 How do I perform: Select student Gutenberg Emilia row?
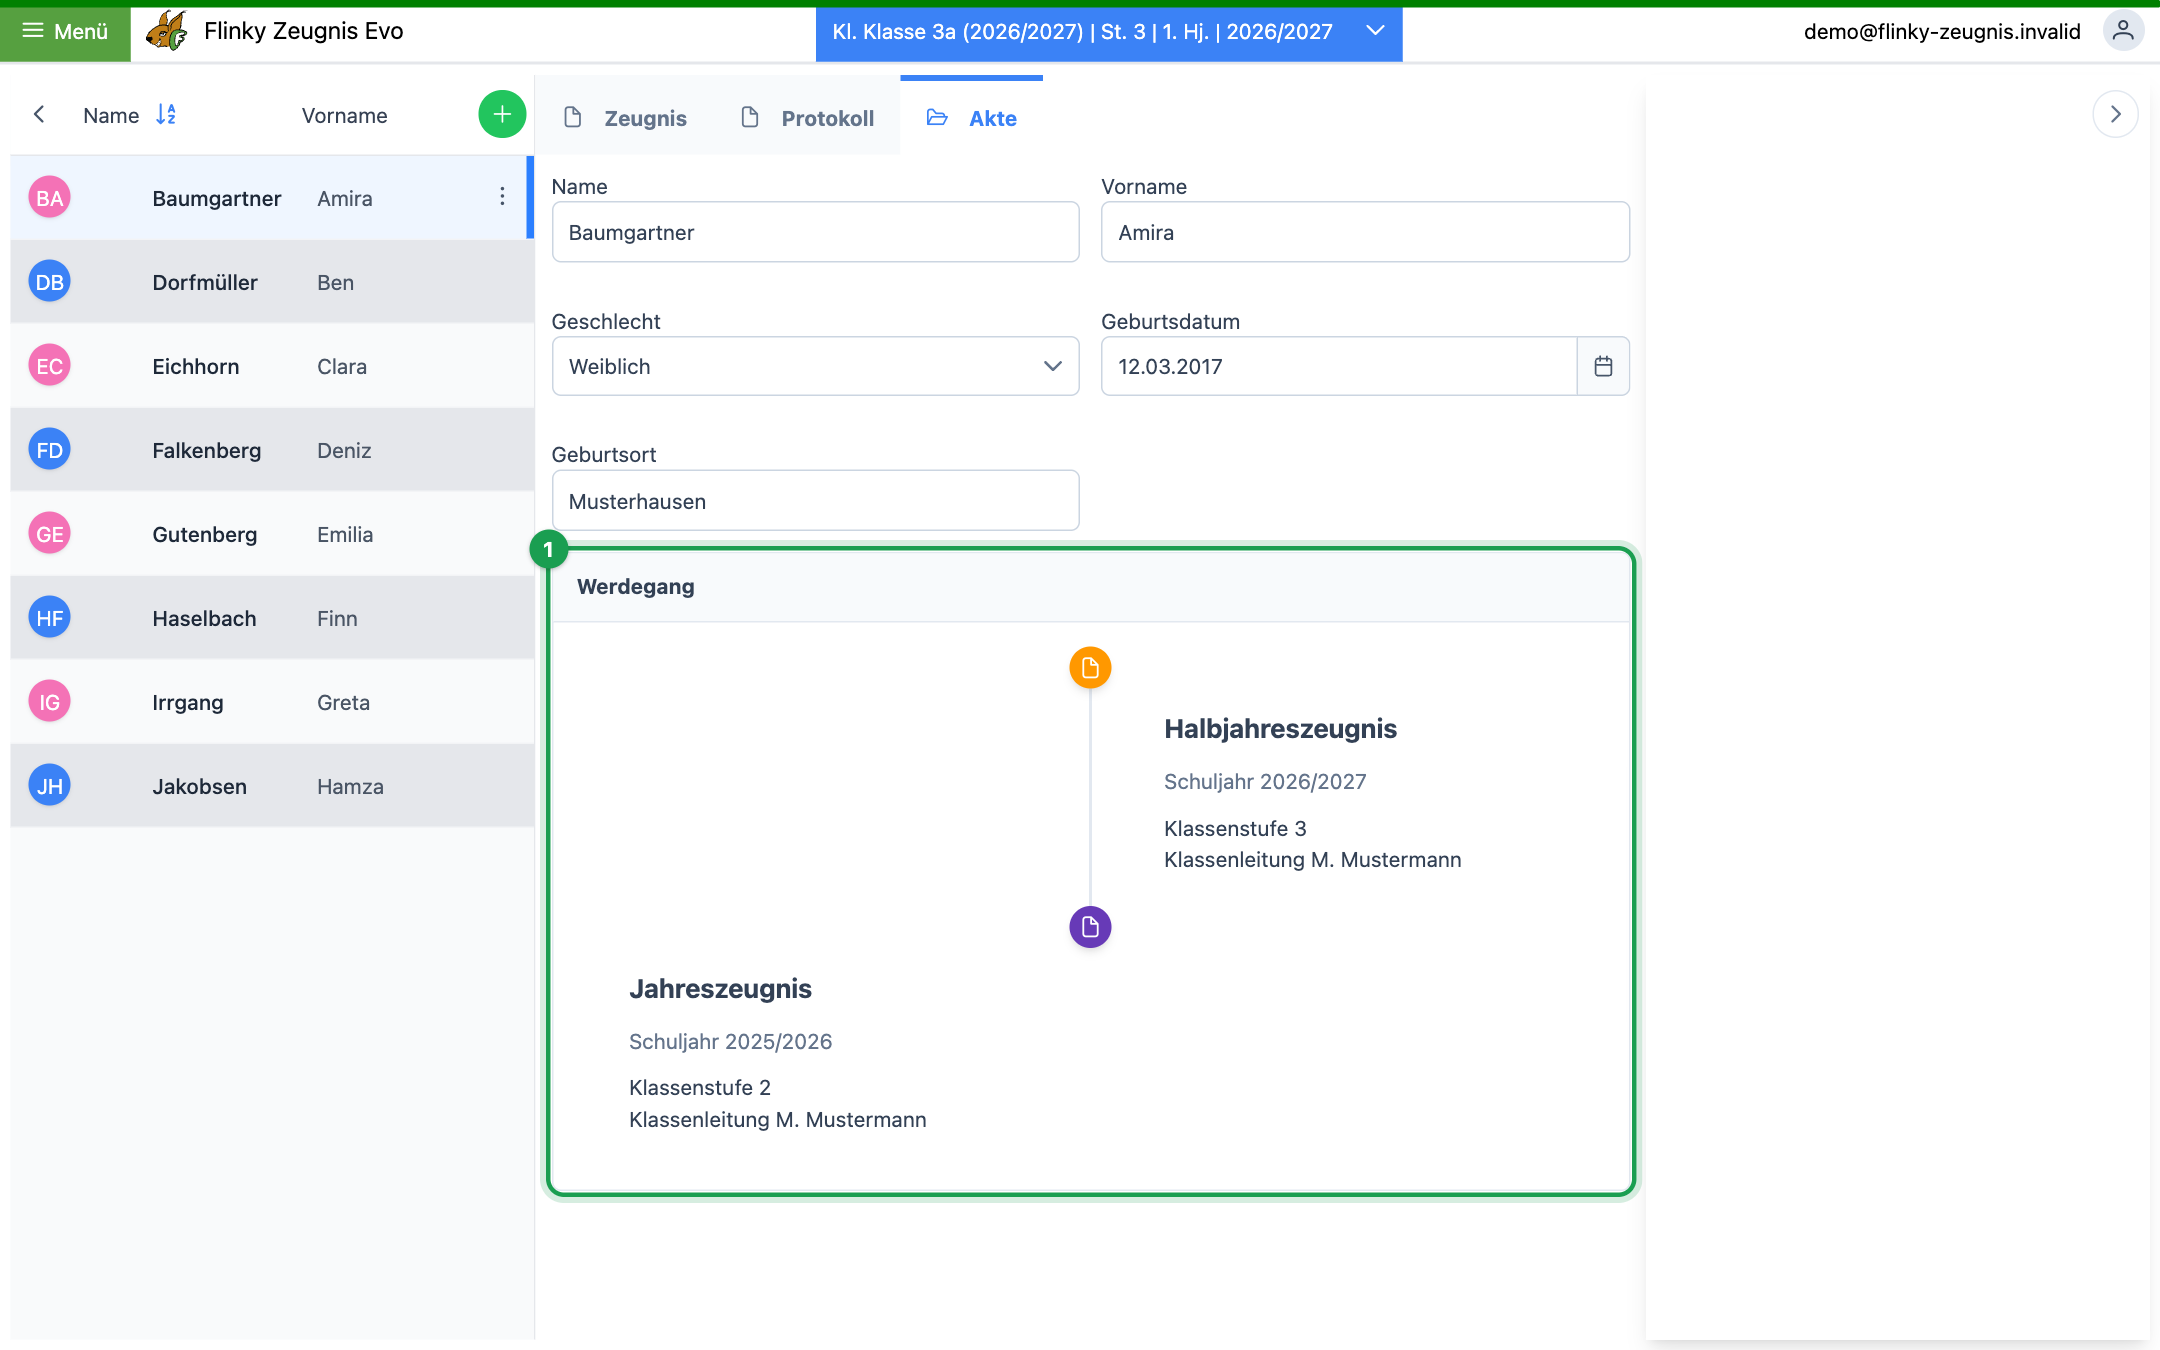point(272,534)
